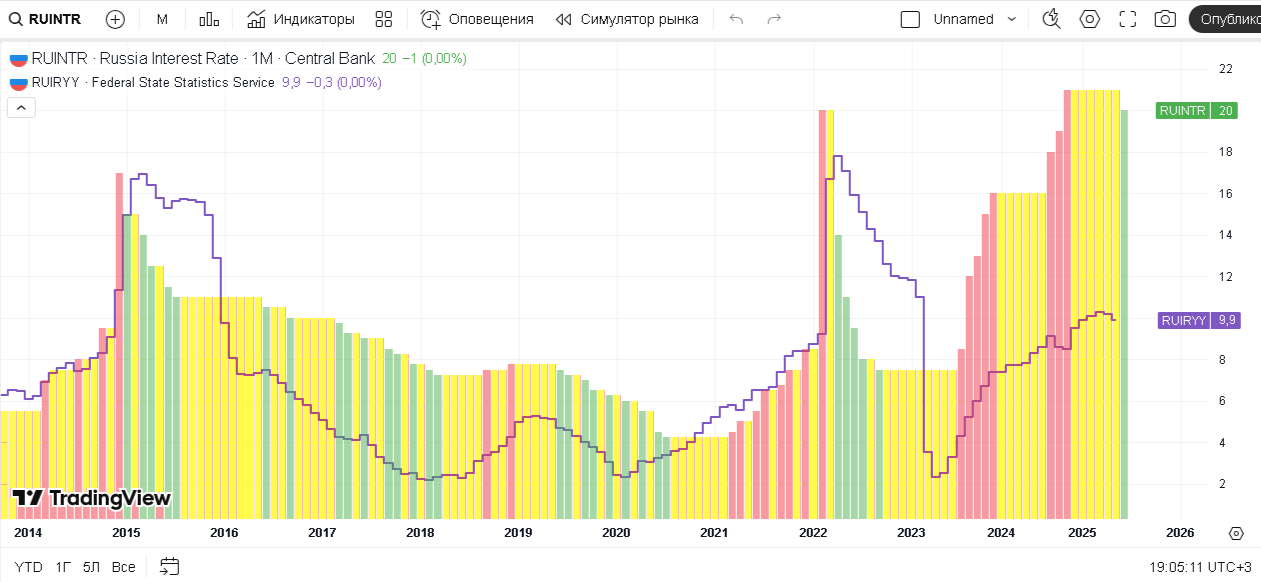The image size is (1261, 582).
Task: Collapse the legend with chevron button
Action: (x=21, y=108)
